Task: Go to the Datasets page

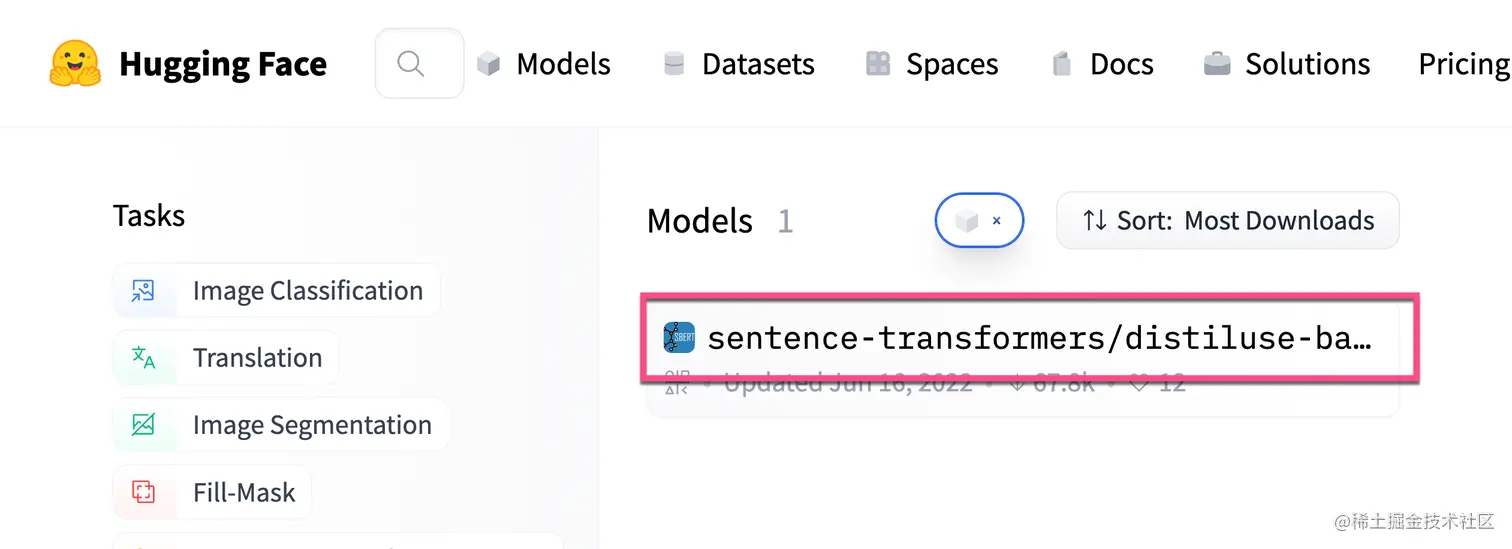Action: click(x=758, y=64)
